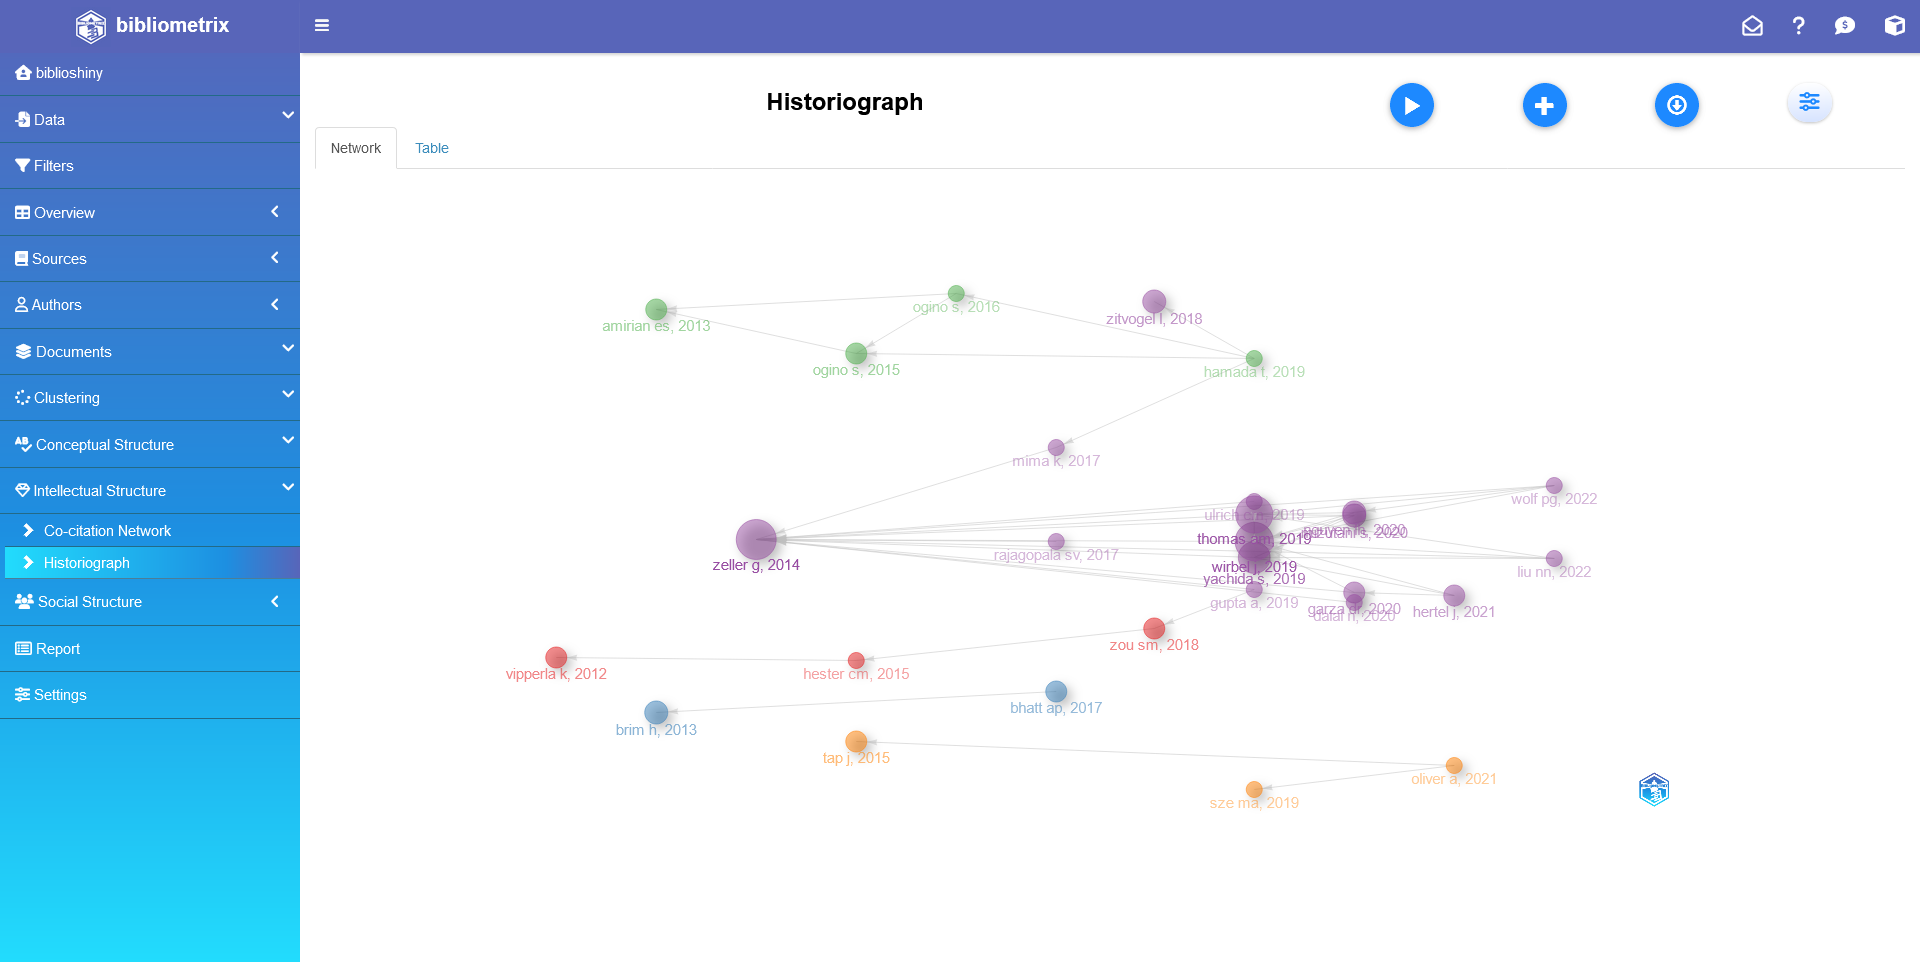Click the question mark help icon
The height and width of the screenshot is (962, 1920).
(x=1798, y=26)
